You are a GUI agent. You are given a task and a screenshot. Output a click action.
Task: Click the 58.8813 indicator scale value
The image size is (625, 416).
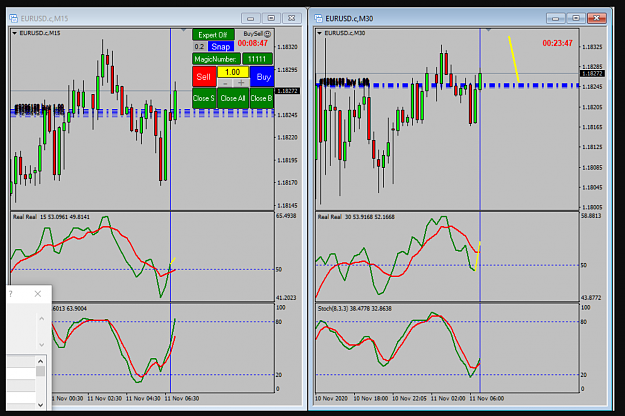pyautogui.click(x=591, y=216)
